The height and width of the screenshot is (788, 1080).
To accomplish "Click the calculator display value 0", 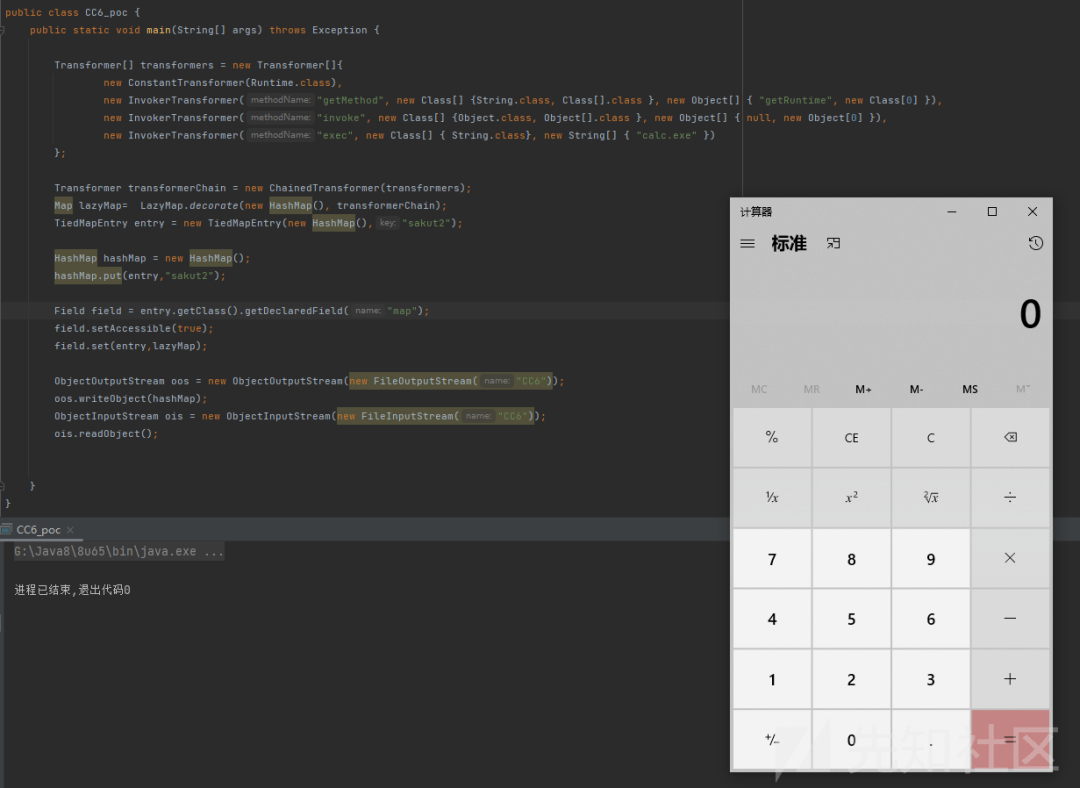I will (1030, 314).
